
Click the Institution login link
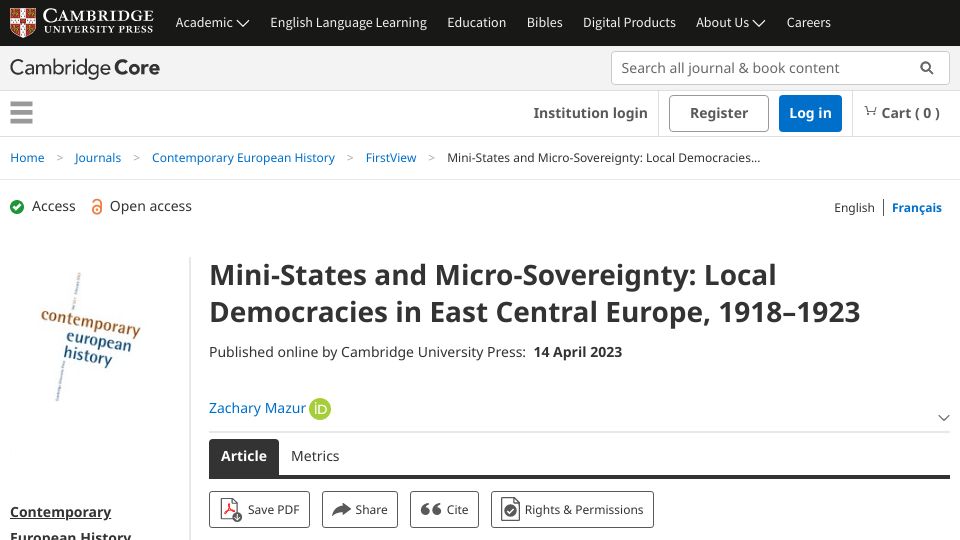[x=590, y=113]
